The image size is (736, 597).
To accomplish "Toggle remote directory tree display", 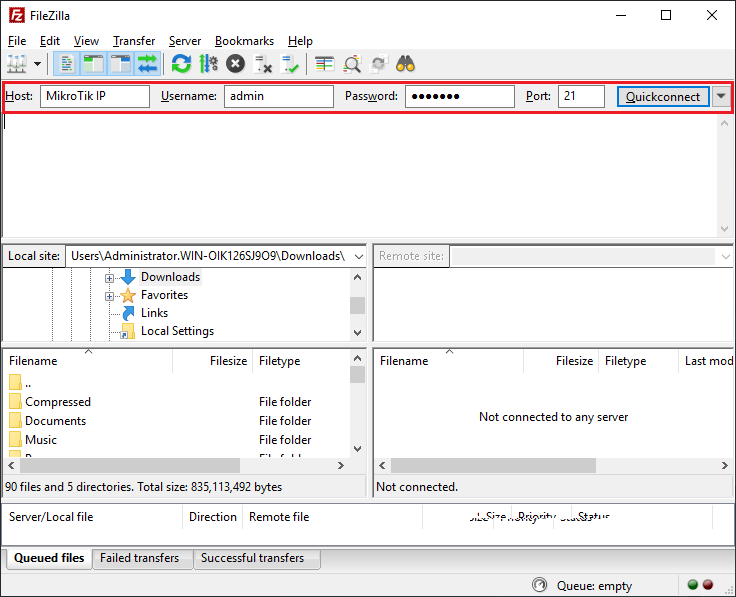I will (121, 64).
